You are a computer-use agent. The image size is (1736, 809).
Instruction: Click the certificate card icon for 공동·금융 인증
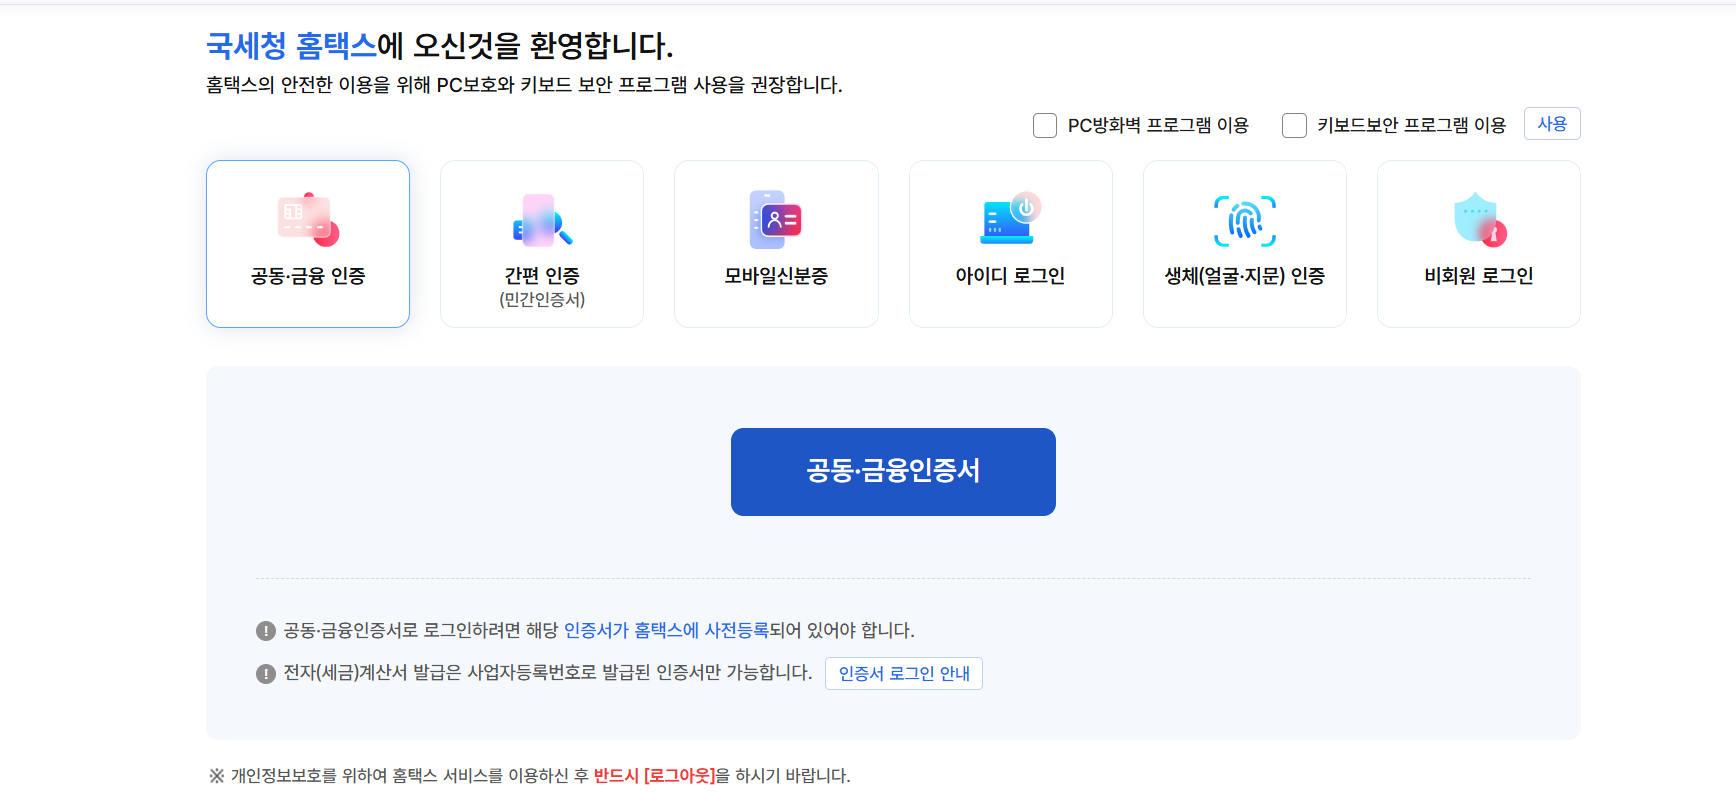tap(308, 220)
